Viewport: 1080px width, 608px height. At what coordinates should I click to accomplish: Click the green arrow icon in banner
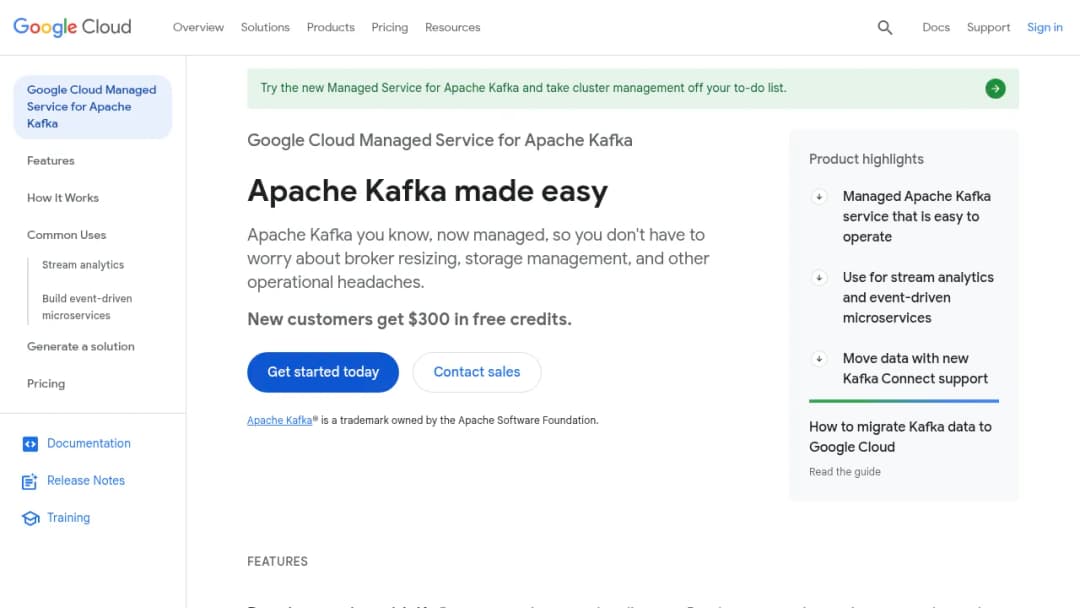coord(995,88)
